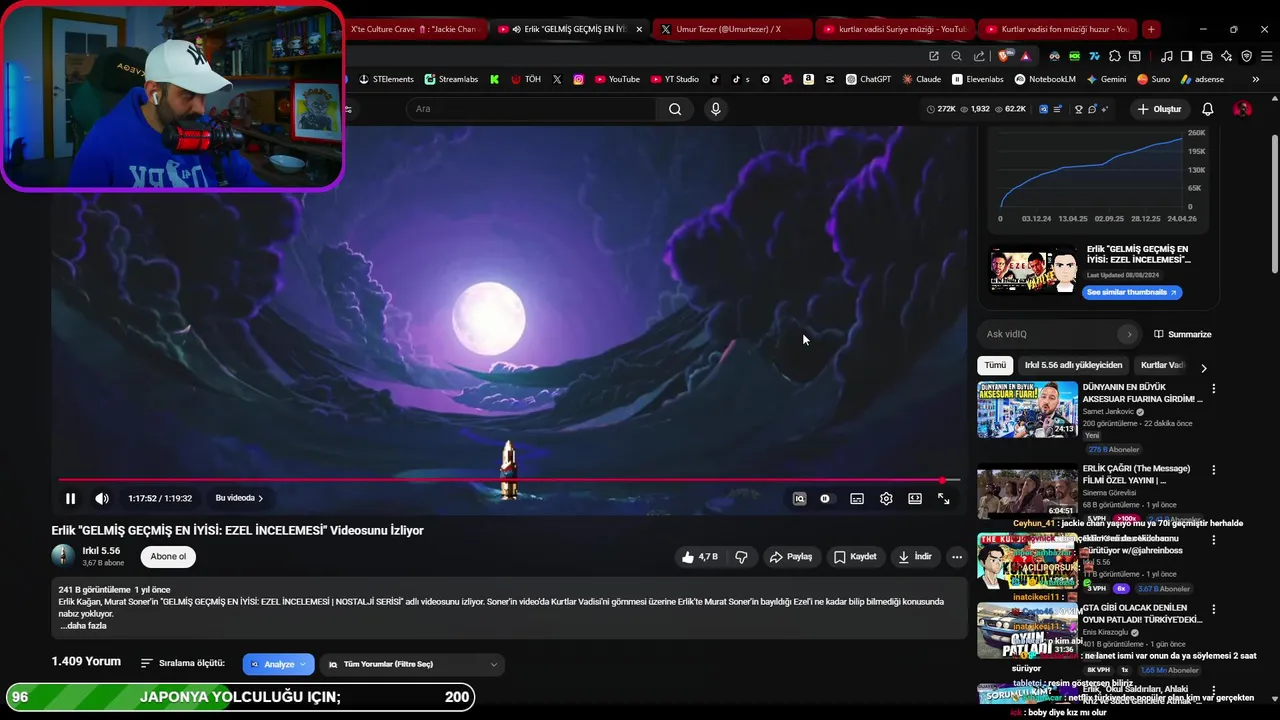Open more actions menu beside İndir
This screenshot has height=720, width=1280.
pyautogui.click(x=957, y=557)
